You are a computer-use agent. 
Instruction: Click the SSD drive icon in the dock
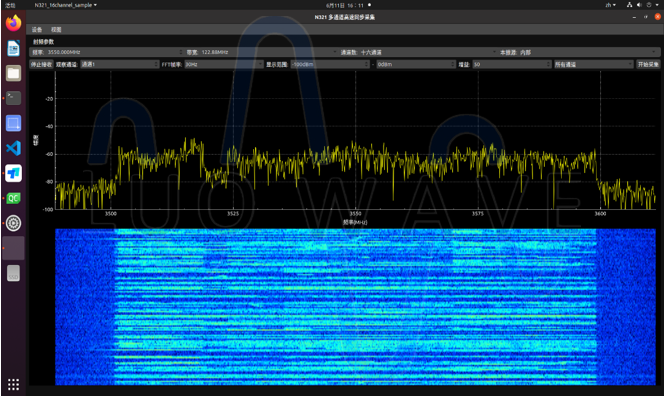(14, 274)
